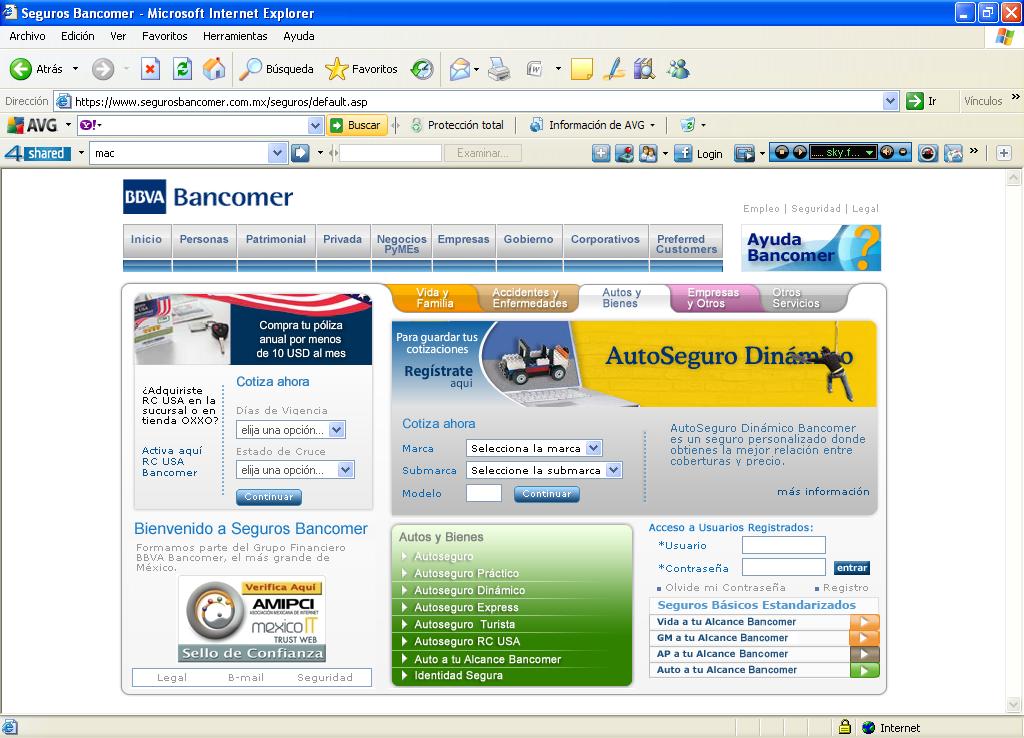
Task: Click the security padlock in status bar
Action: 845,727
